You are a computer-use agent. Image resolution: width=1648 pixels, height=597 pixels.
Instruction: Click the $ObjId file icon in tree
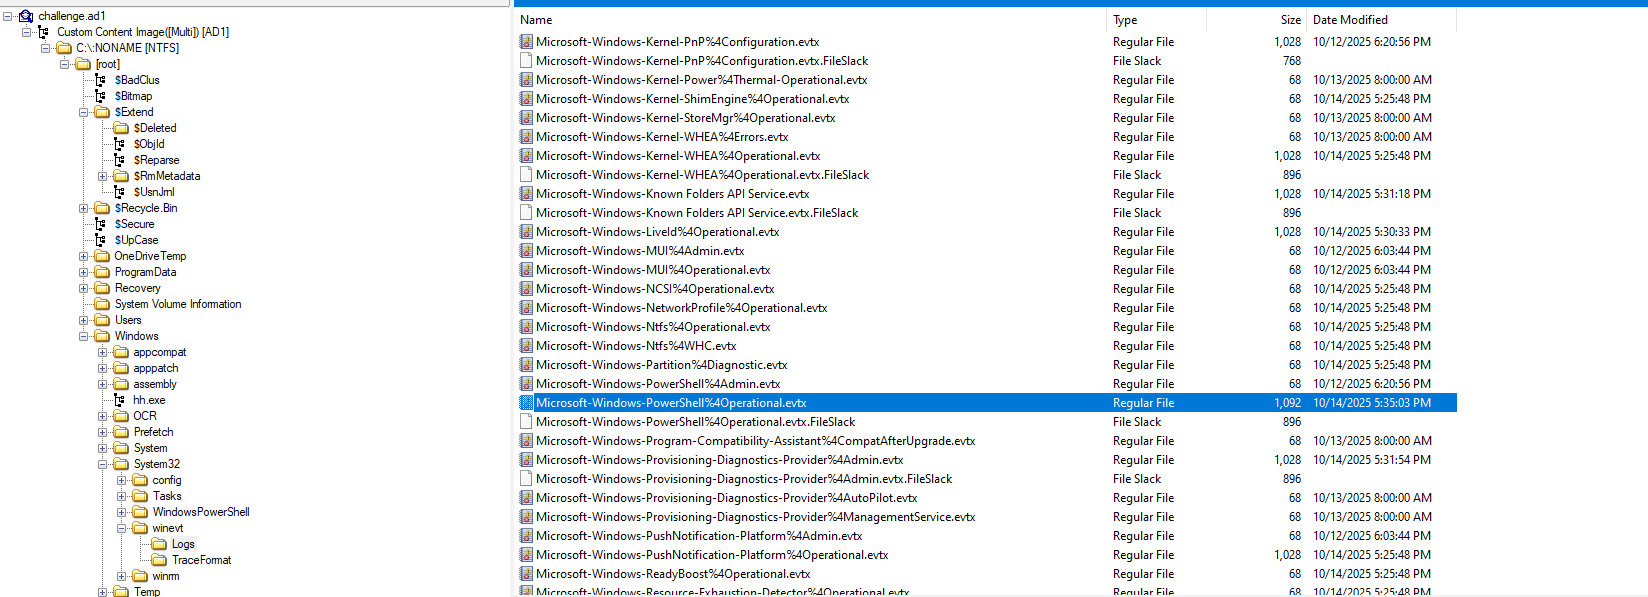[120, 144]
